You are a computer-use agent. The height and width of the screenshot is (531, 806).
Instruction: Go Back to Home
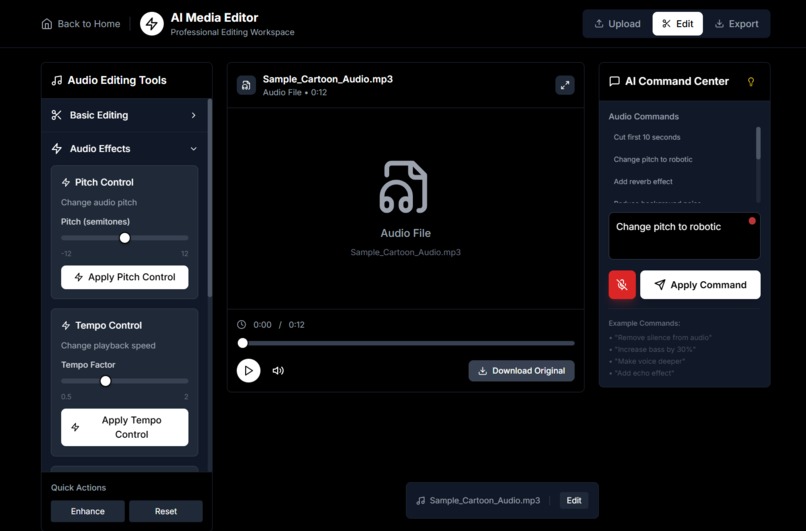coord(81,24)
